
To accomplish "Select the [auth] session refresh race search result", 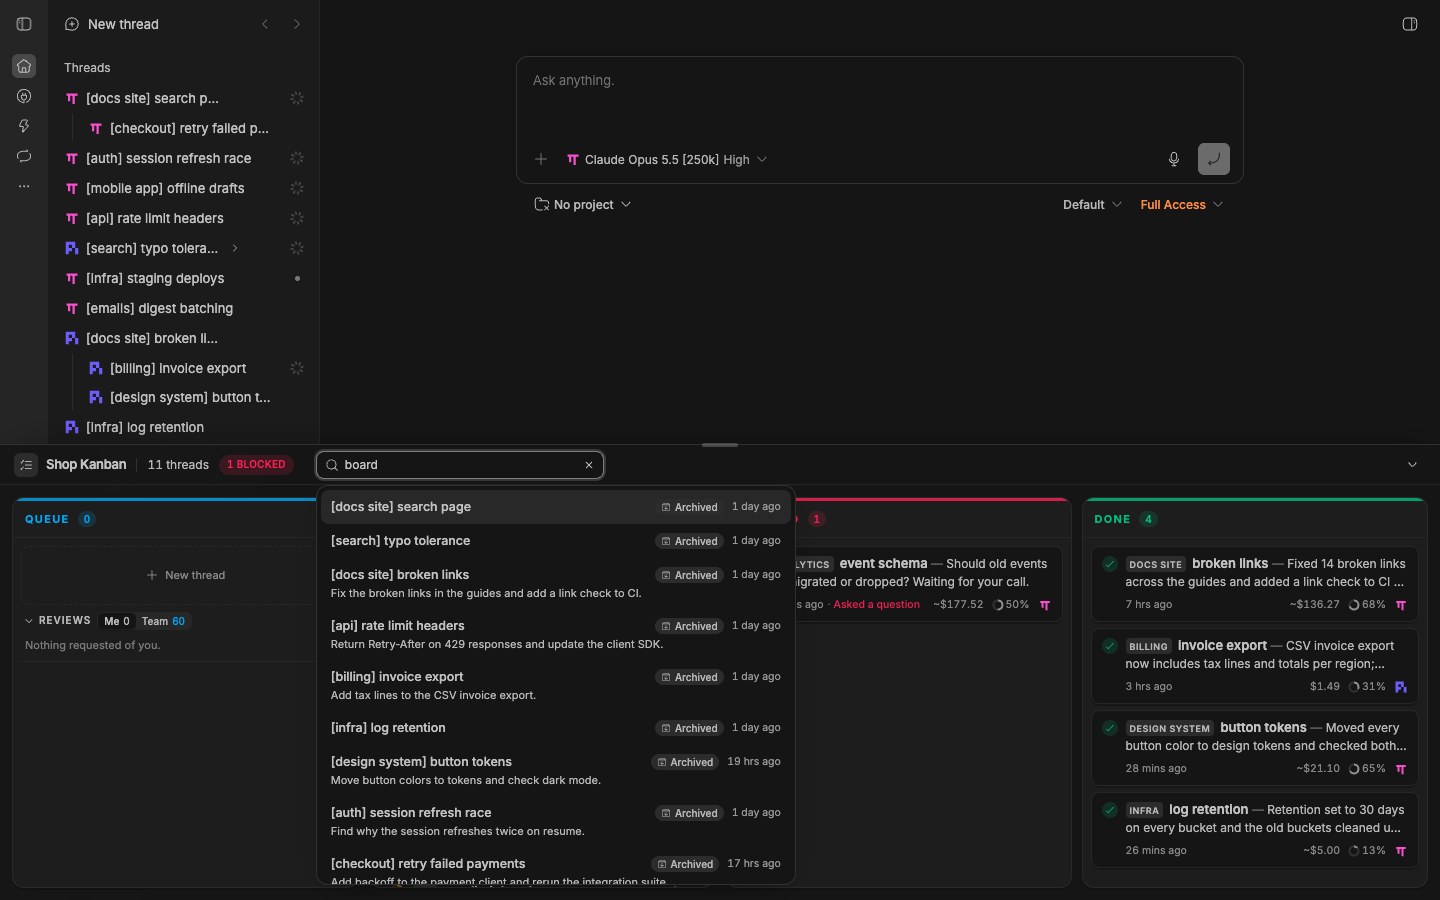I will 556,821.
